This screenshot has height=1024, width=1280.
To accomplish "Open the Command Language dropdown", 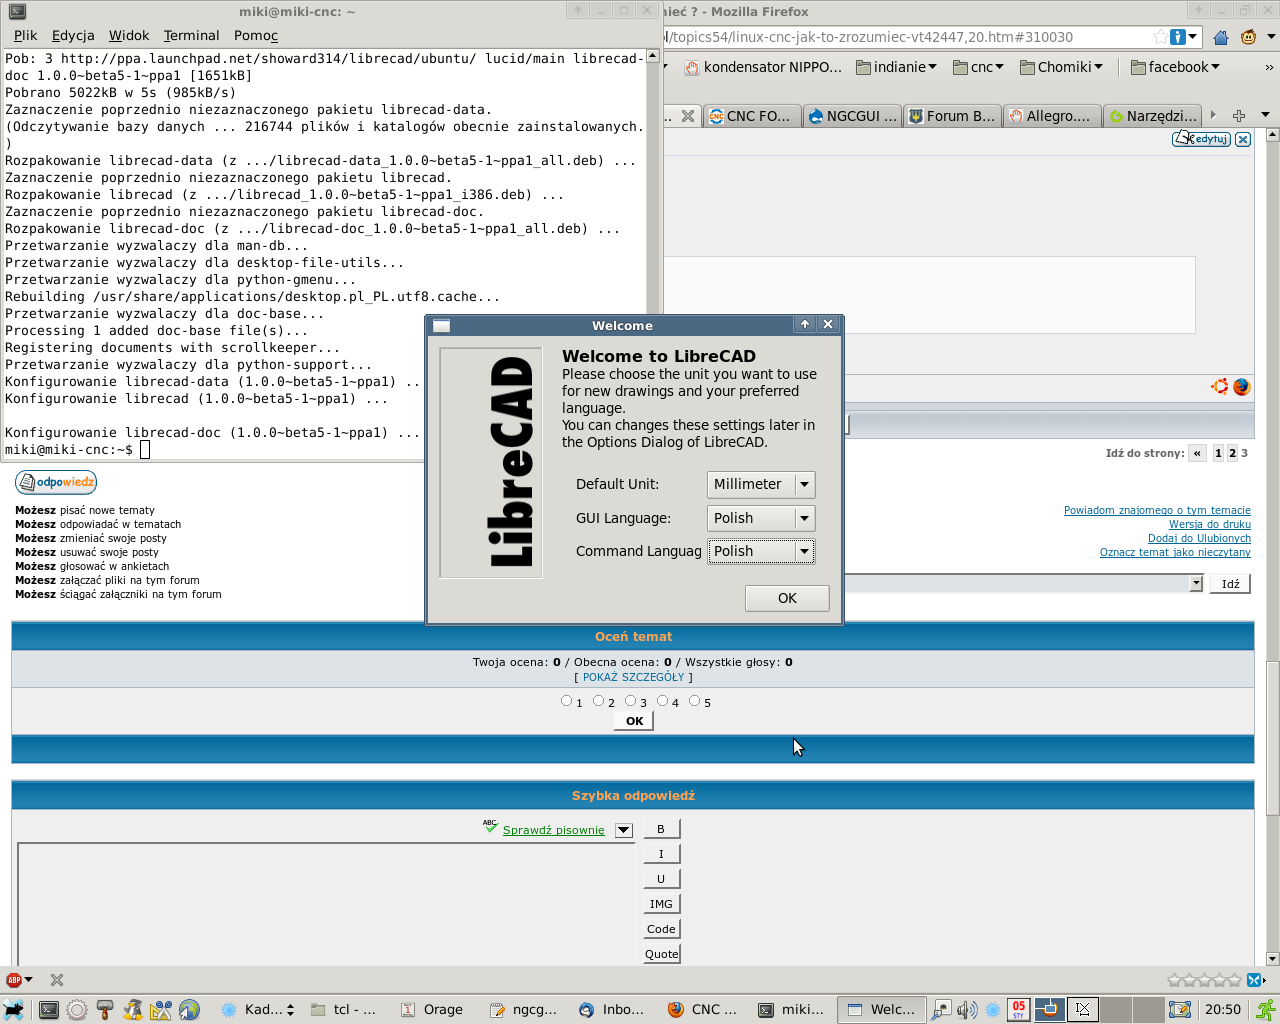I will [761, 551].
